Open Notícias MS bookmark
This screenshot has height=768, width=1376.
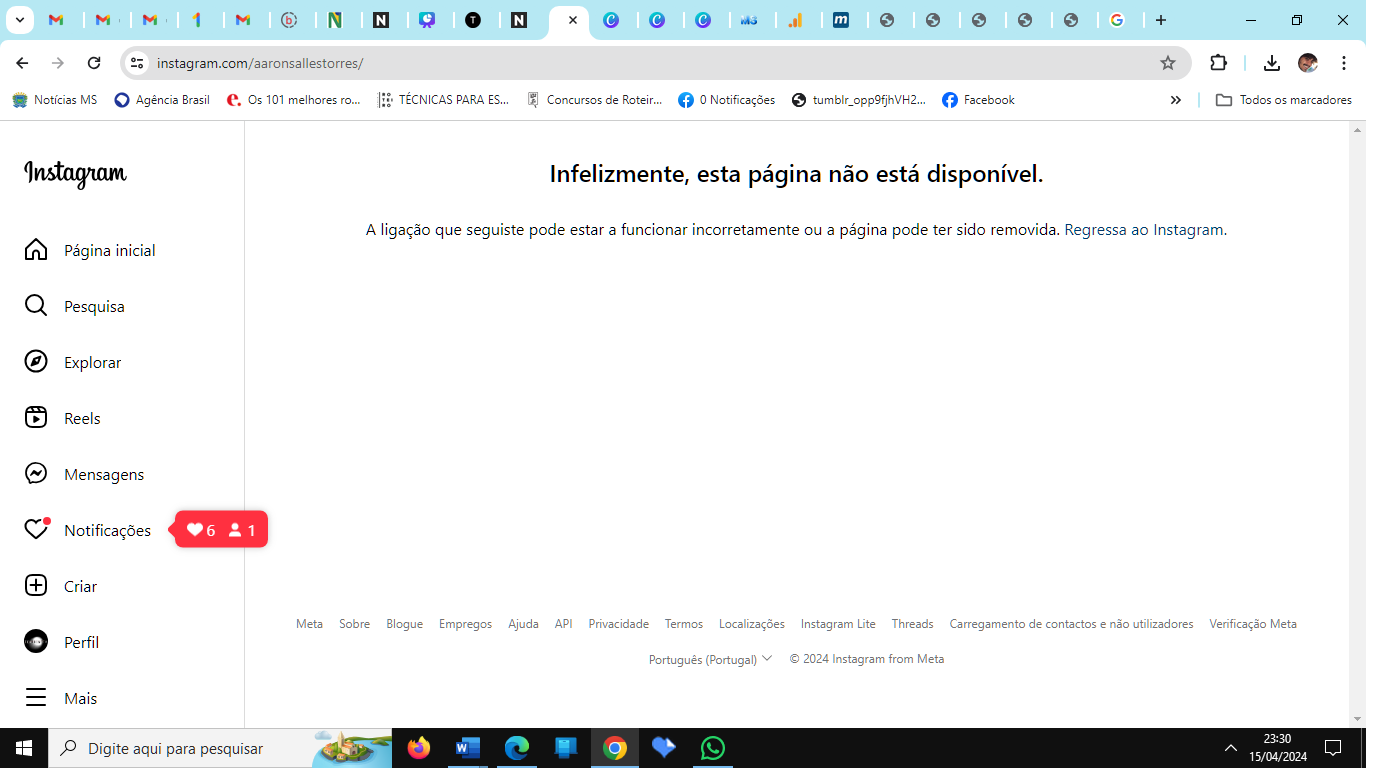[x=55, y=100]
